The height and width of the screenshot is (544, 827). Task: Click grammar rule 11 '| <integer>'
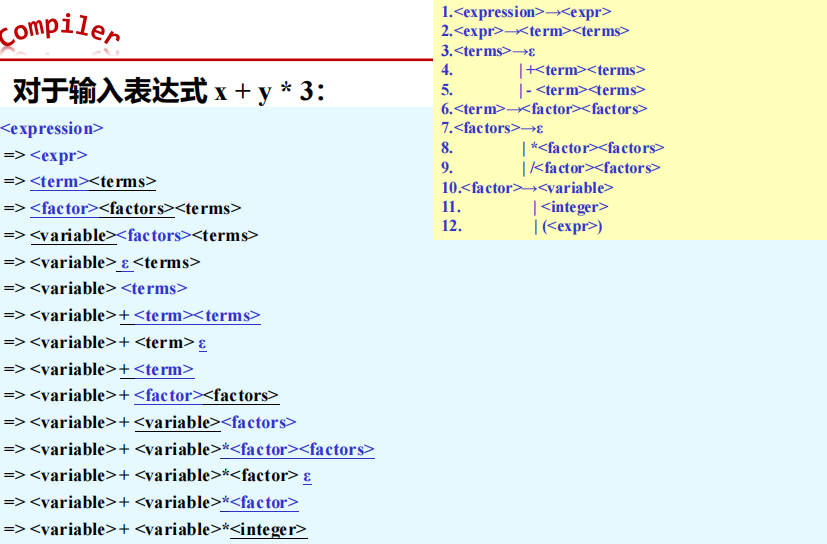click(x=525, y=207)
